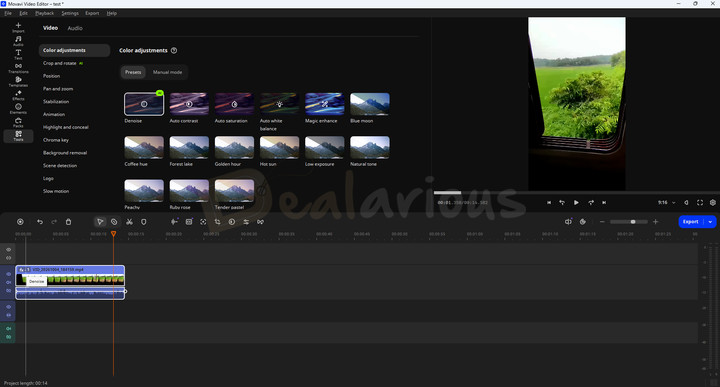The height and width of the screenshot is (387, 720).
Task: Zoom in the timeline with the plus icon
Action: pos(655,222)
